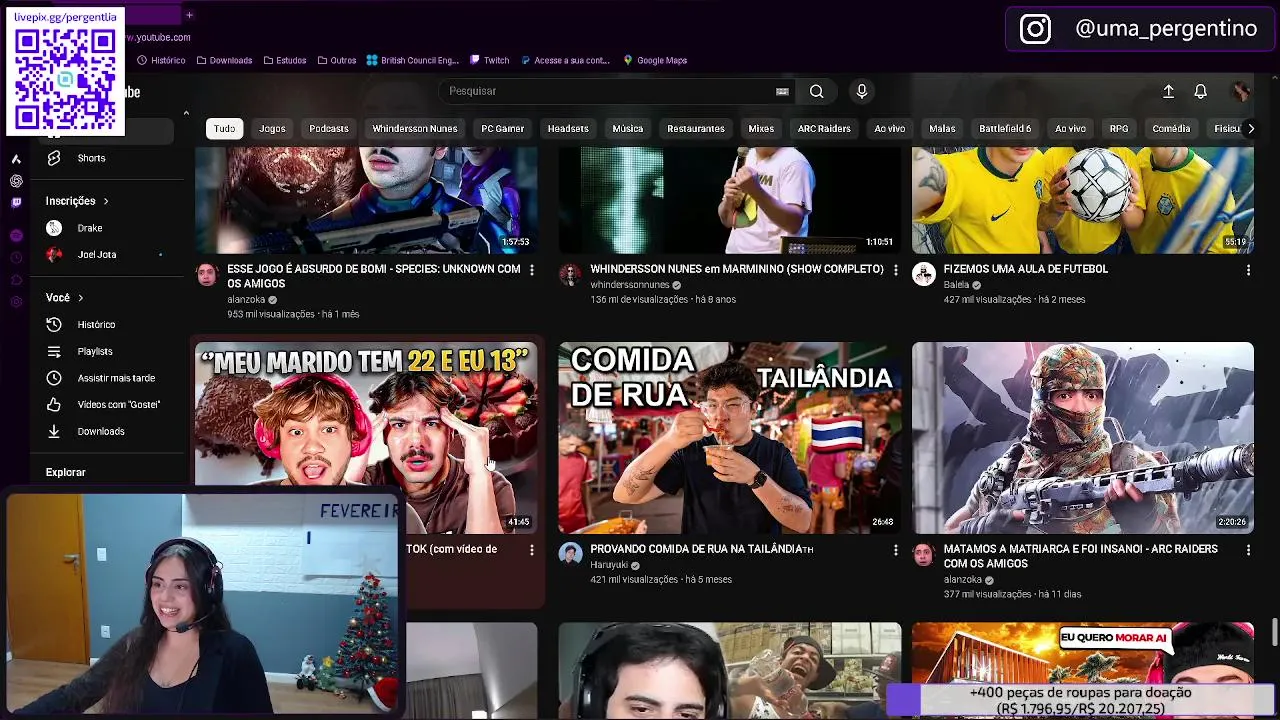
Task: Click the Explorar sidebar heading
Action: (x=65, y=472)
